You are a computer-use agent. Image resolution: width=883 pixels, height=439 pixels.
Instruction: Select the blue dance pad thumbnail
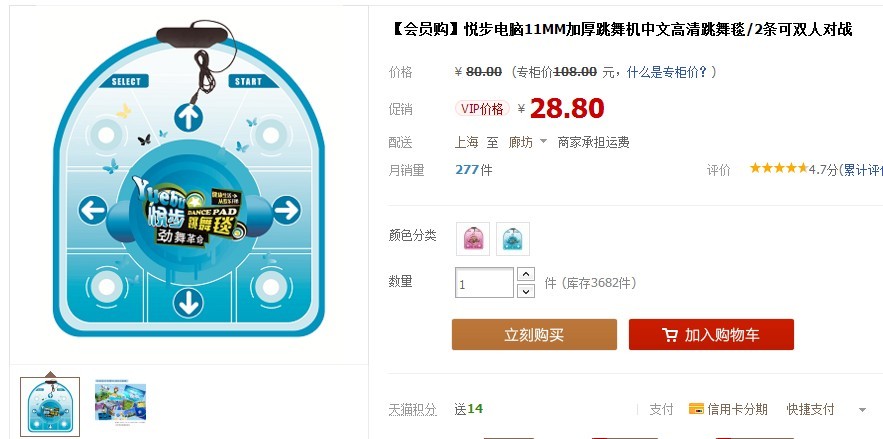tap(50, 406)
